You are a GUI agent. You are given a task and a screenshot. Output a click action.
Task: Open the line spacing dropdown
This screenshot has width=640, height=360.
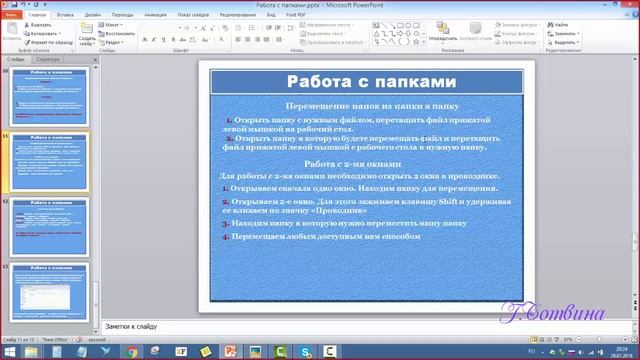tap(291, 28)
